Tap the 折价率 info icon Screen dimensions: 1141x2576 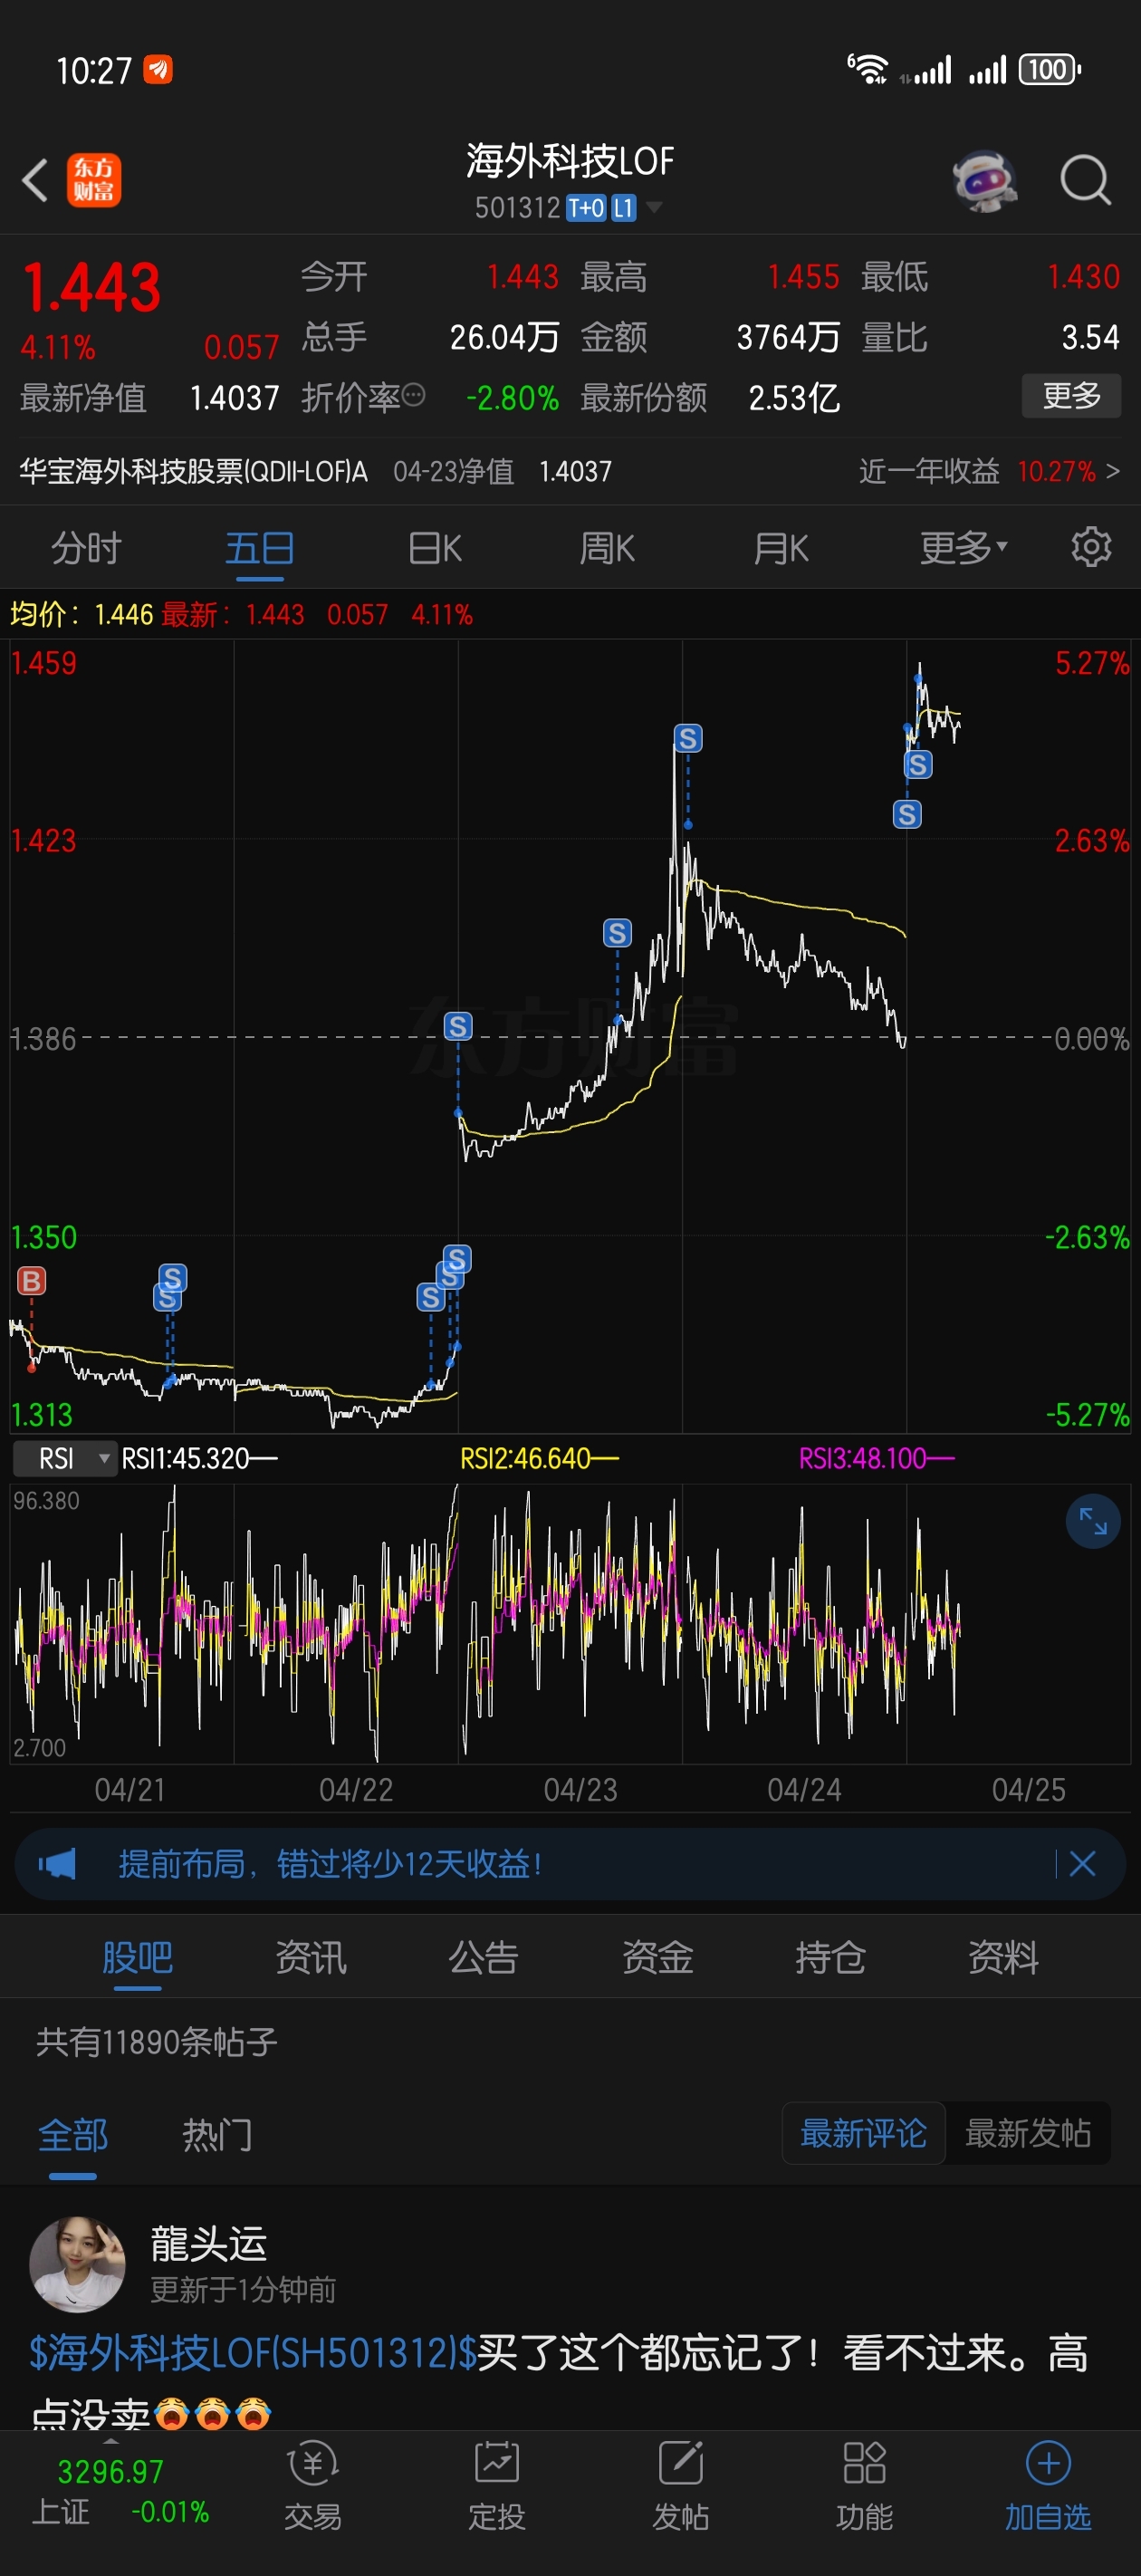[413, 396]
